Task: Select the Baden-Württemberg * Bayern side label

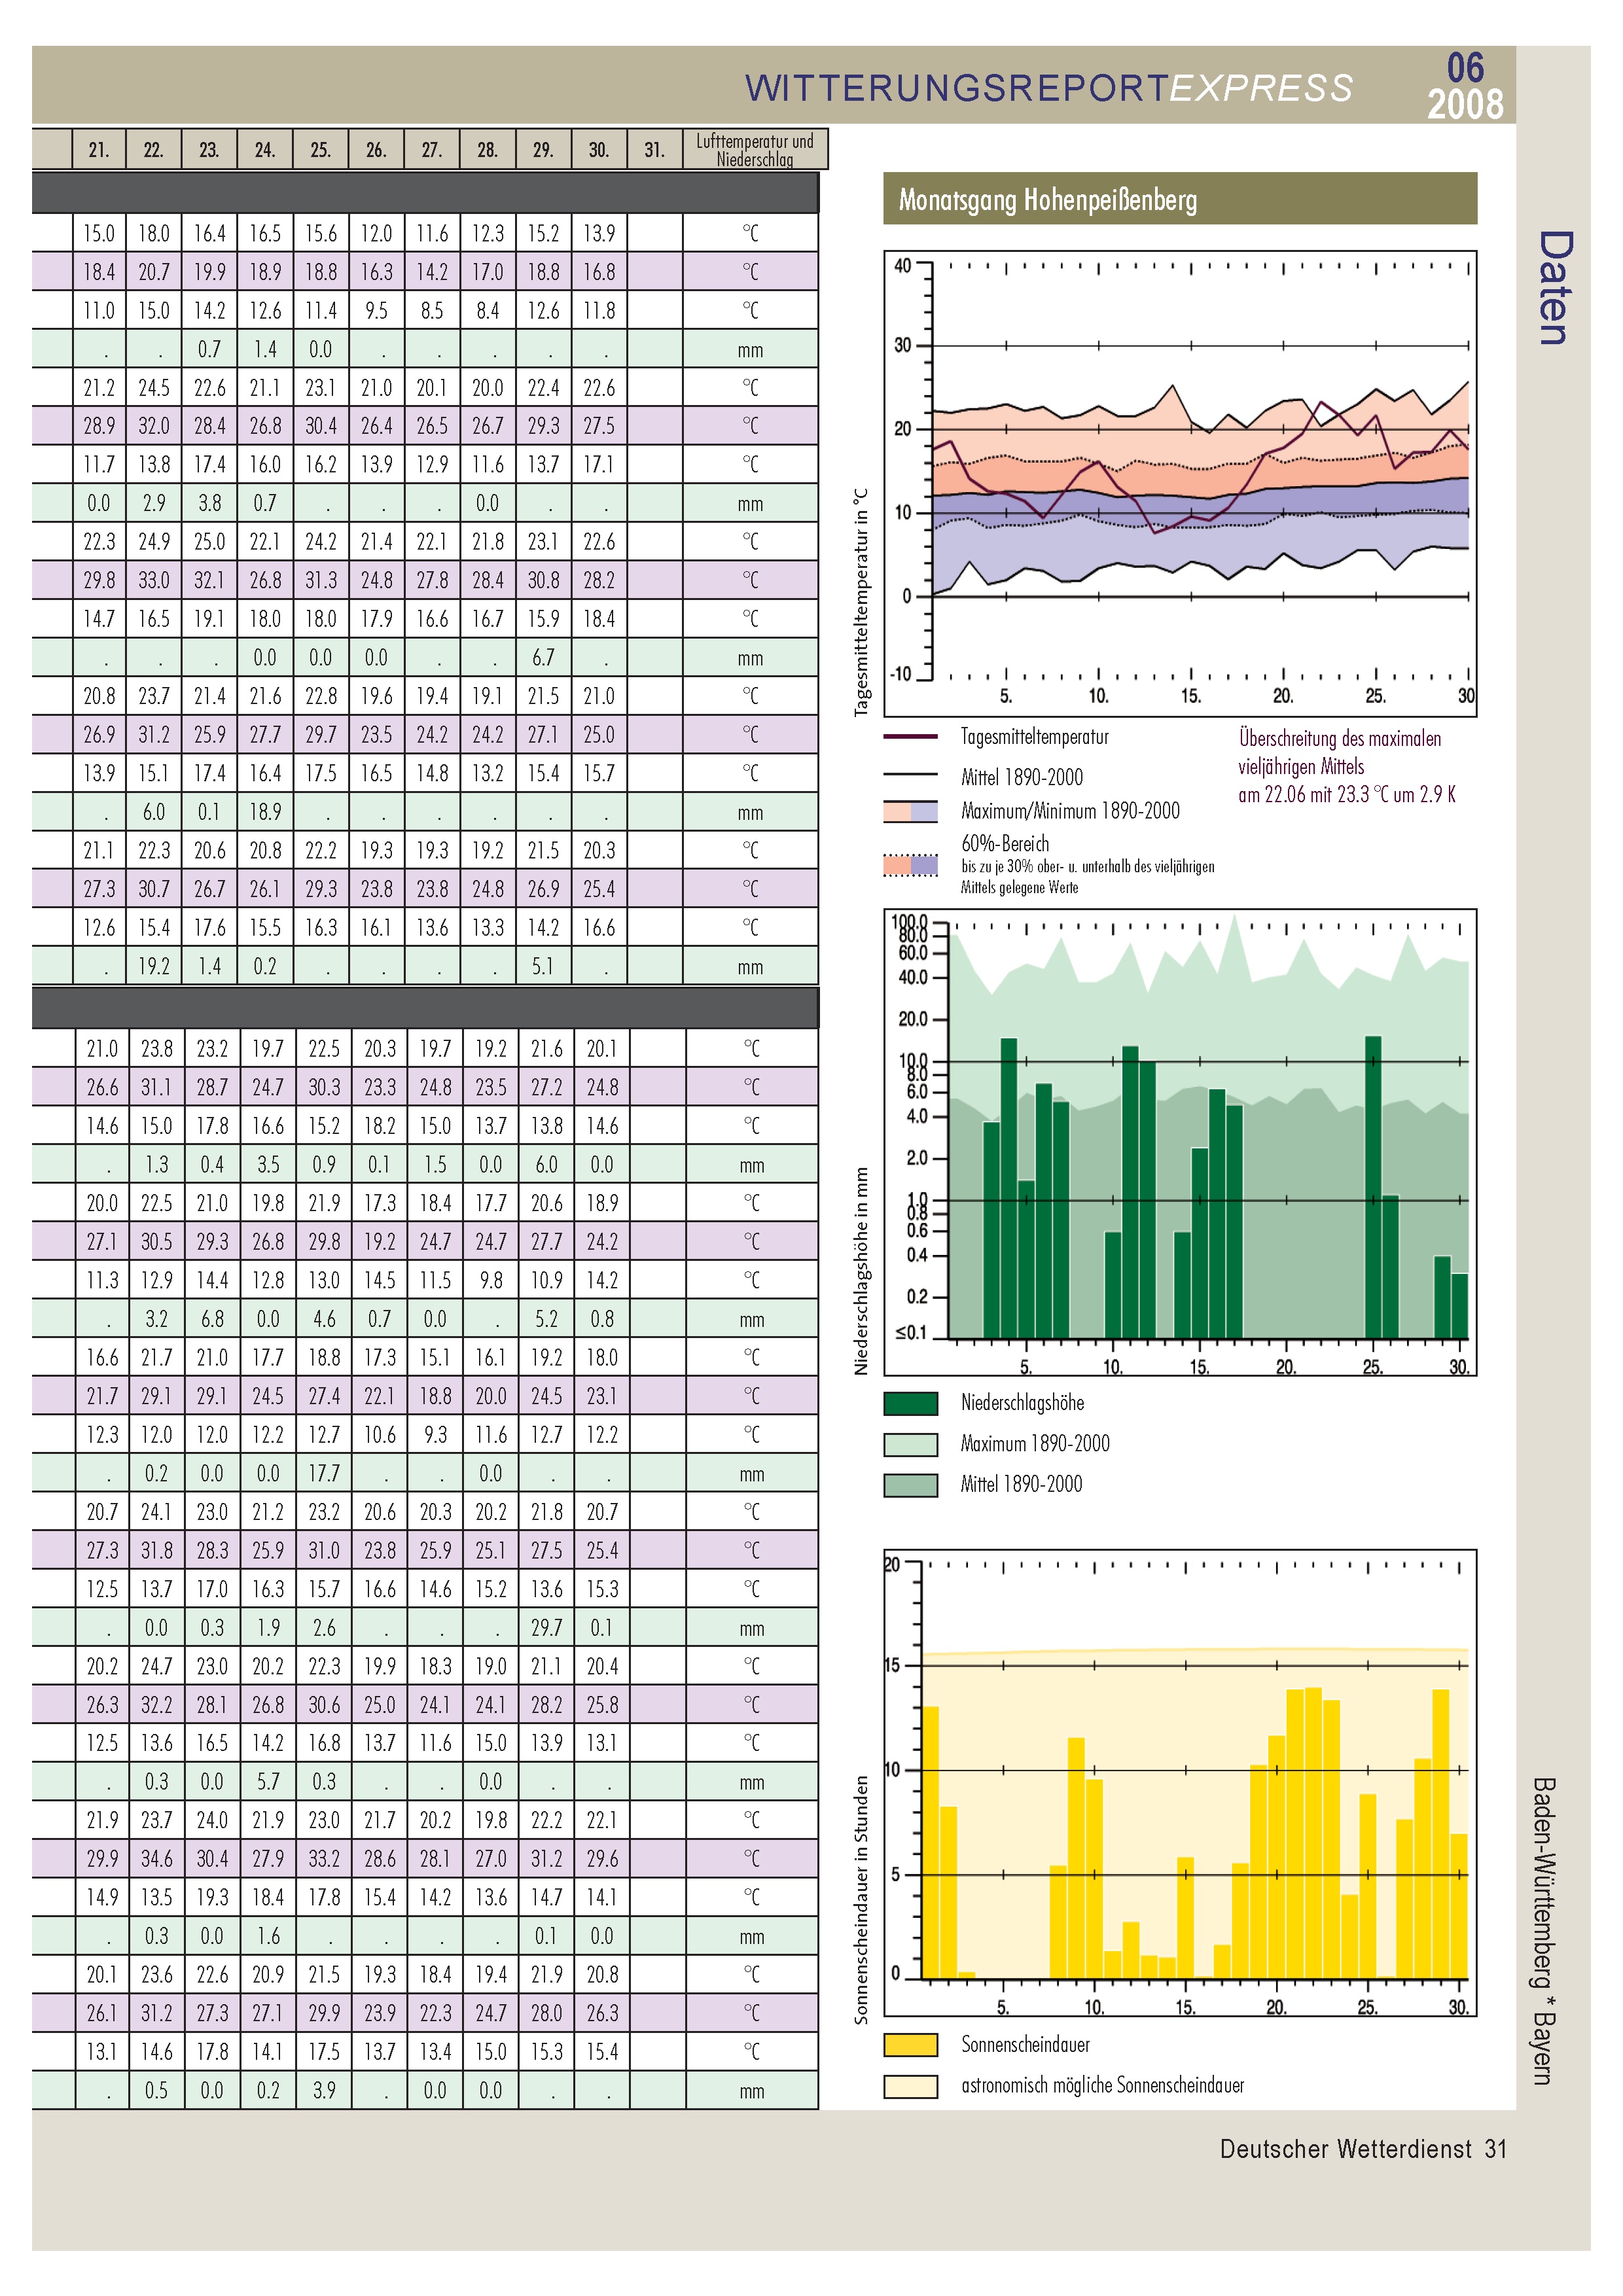Action: tap(1544, 1931)
